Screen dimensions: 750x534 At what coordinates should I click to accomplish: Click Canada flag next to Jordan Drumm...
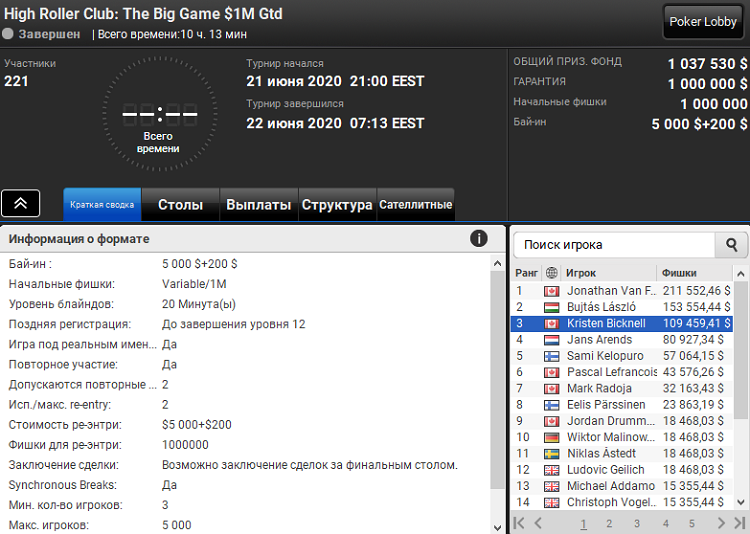coord(551,421)
